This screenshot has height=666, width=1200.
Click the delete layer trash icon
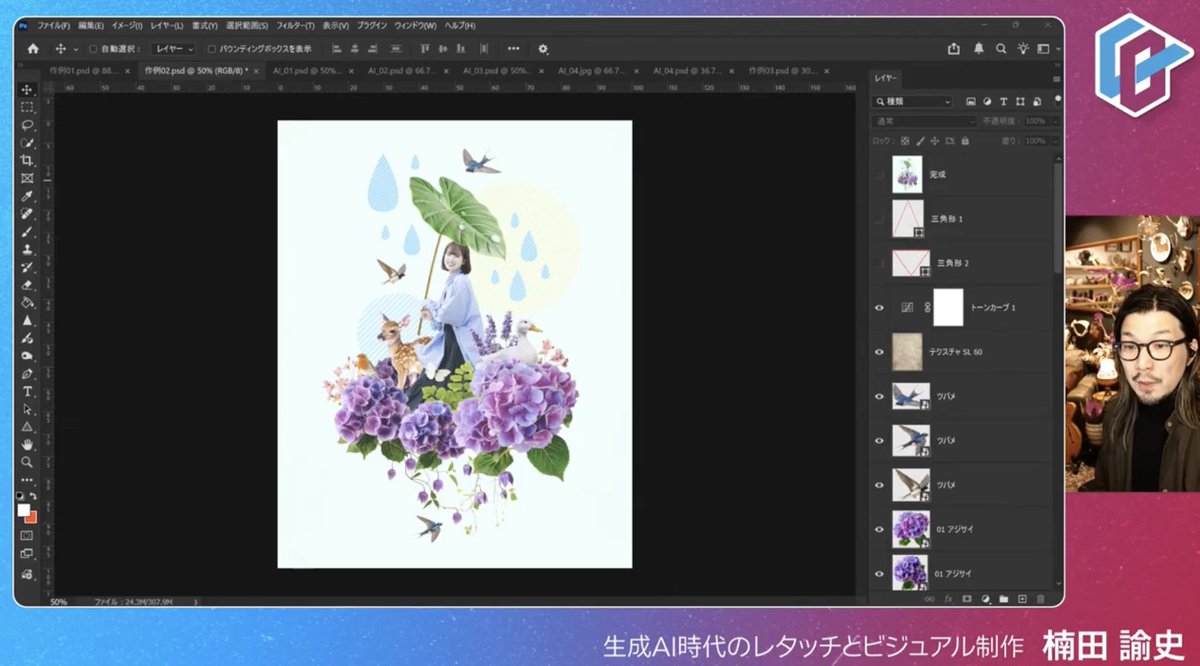click(x=1040, y=599)
